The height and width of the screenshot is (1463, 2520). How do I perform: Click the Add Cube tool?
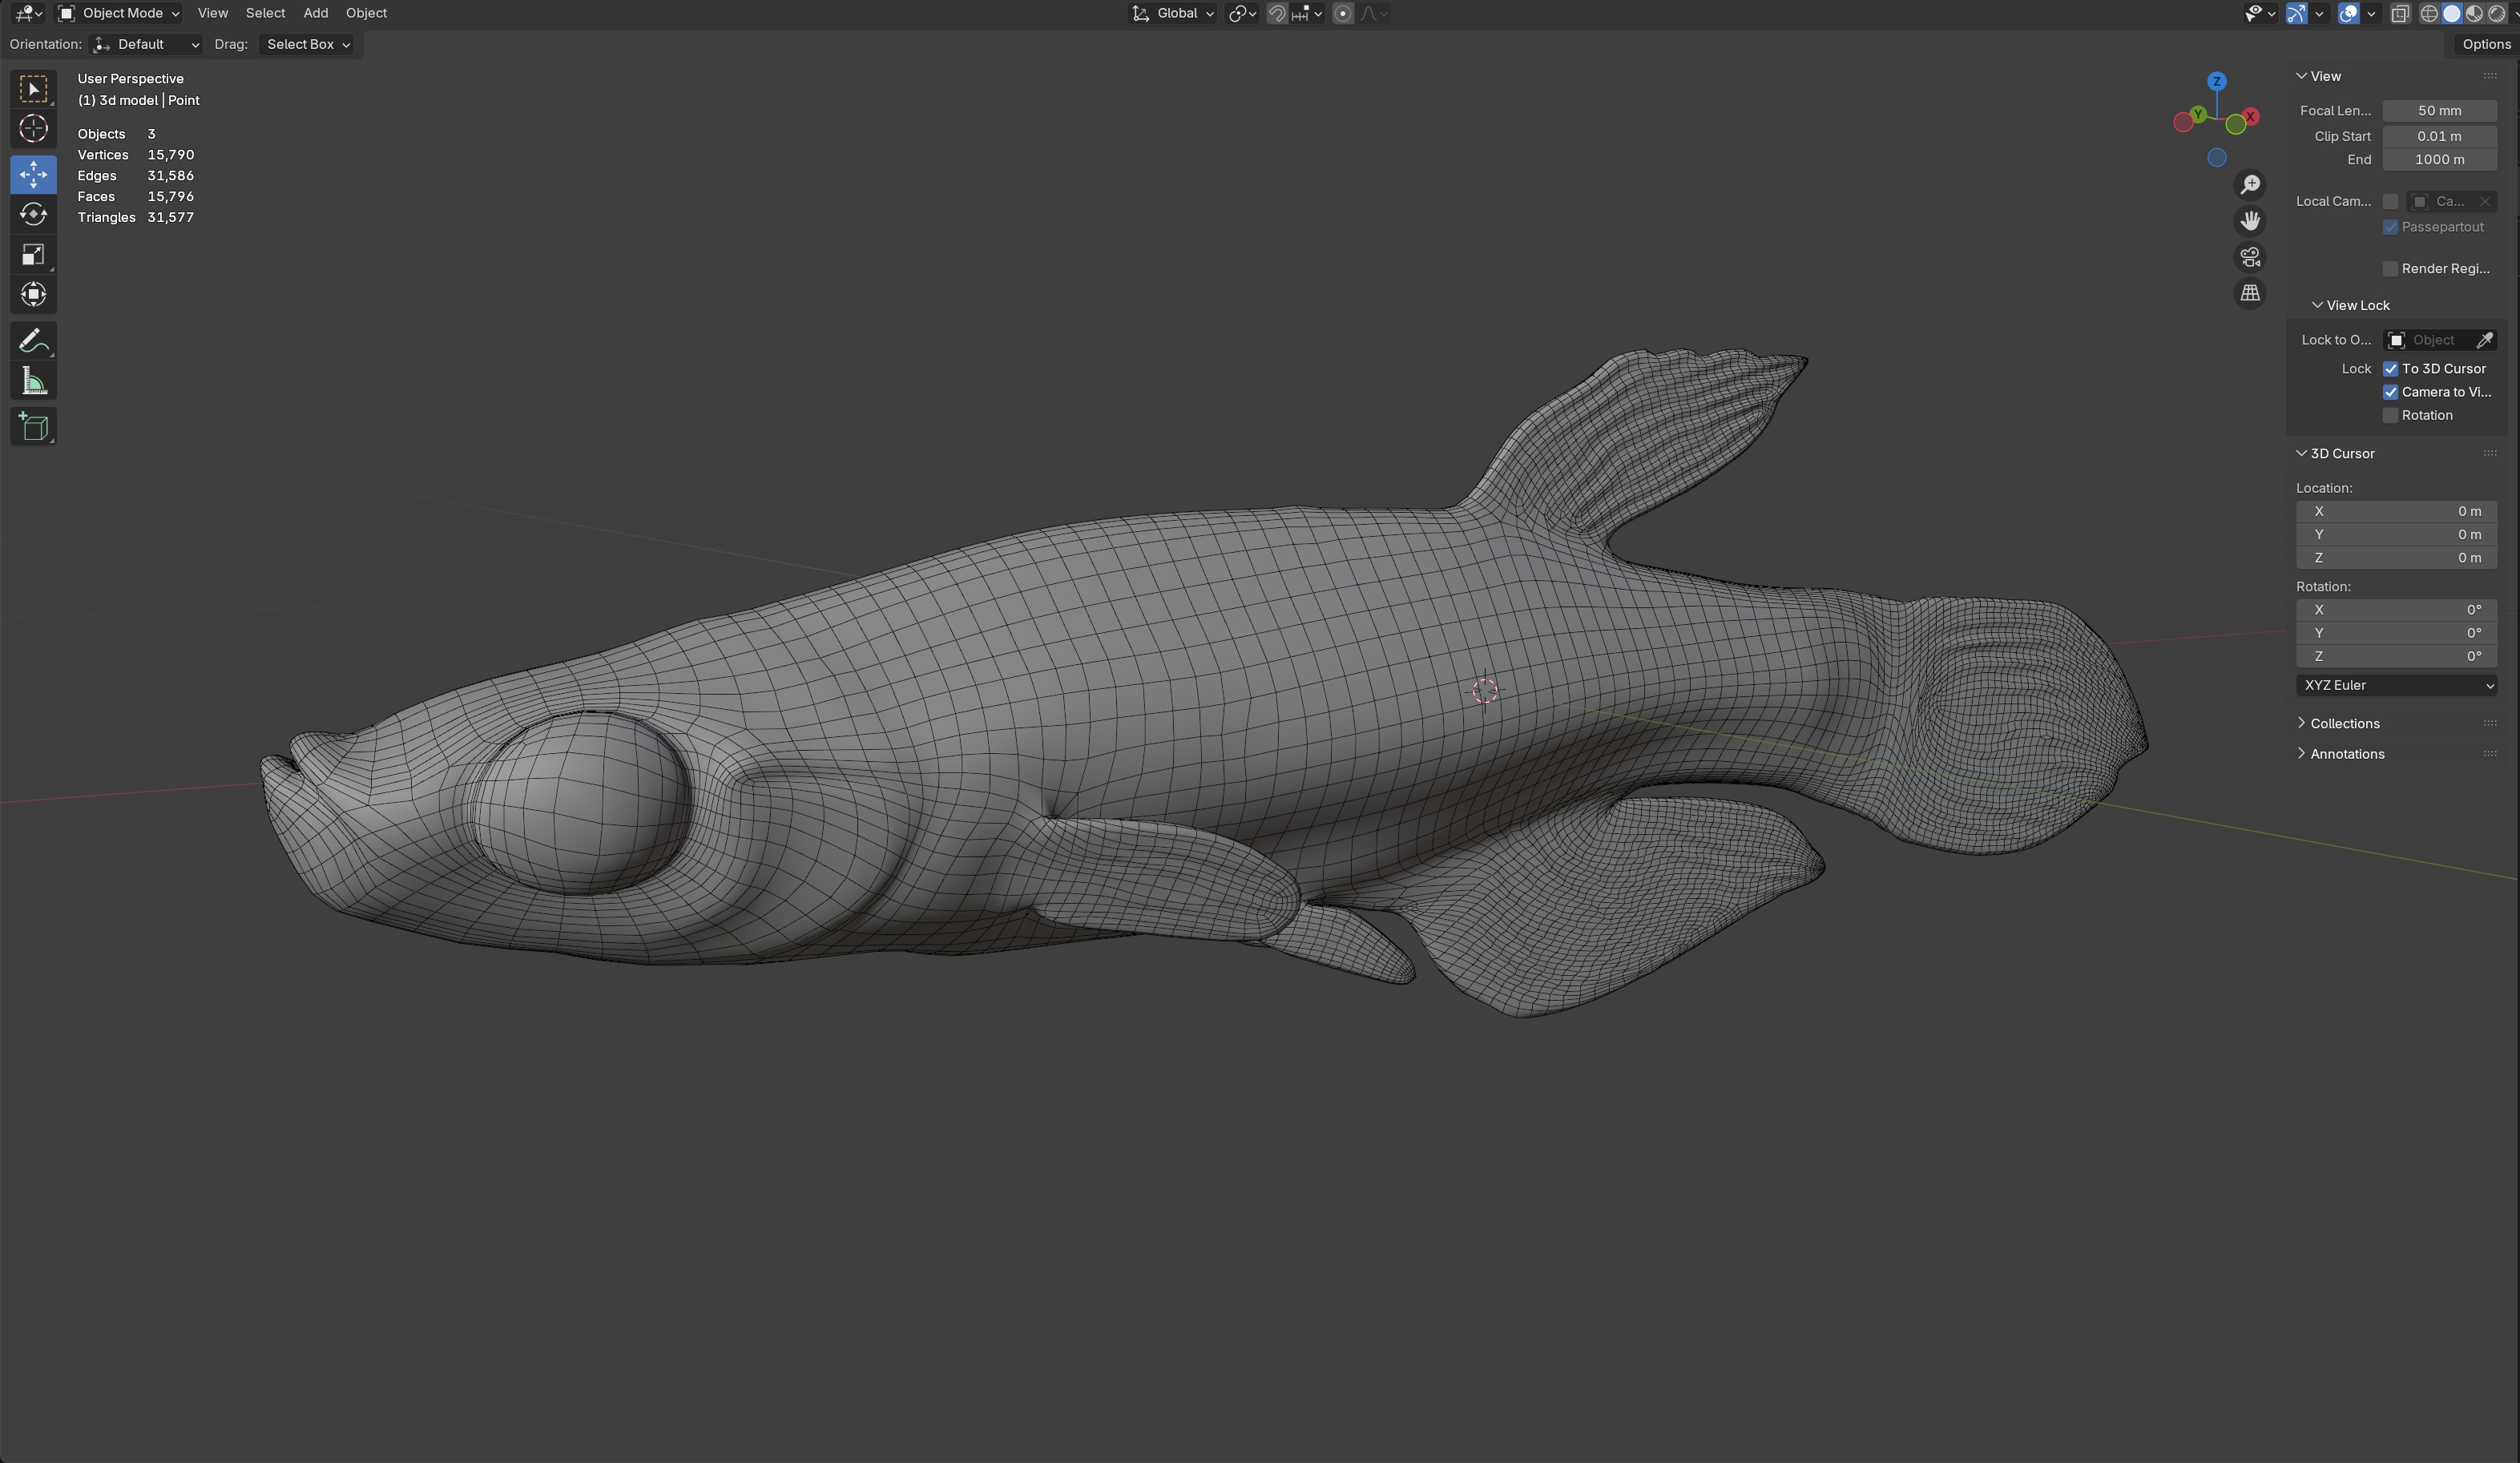(33, 427)
